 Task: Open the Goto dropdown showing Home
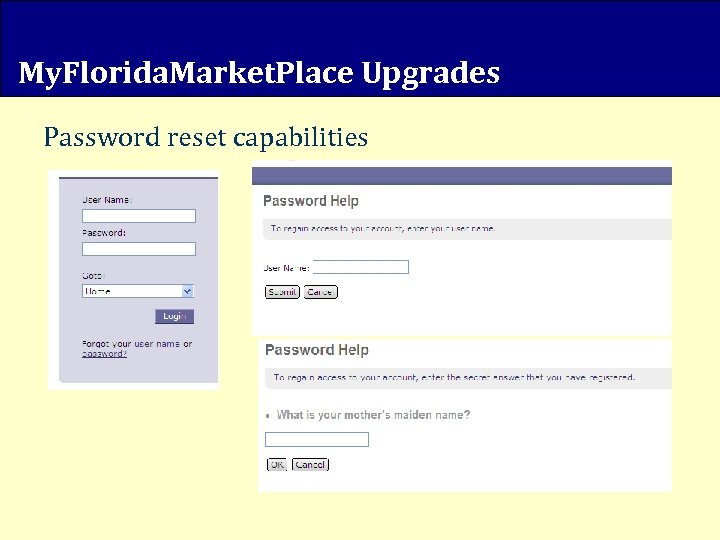pos(138,291)
